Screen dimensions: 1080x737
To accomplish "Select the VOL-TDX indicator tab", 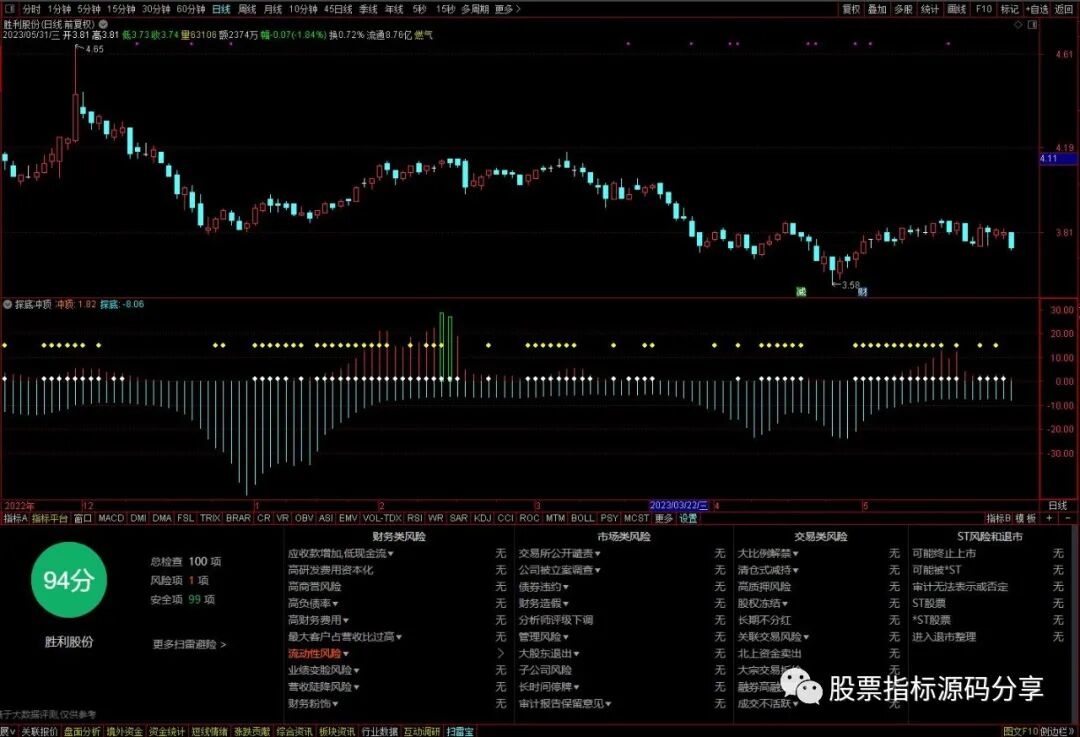I will (x=382, y=518).
